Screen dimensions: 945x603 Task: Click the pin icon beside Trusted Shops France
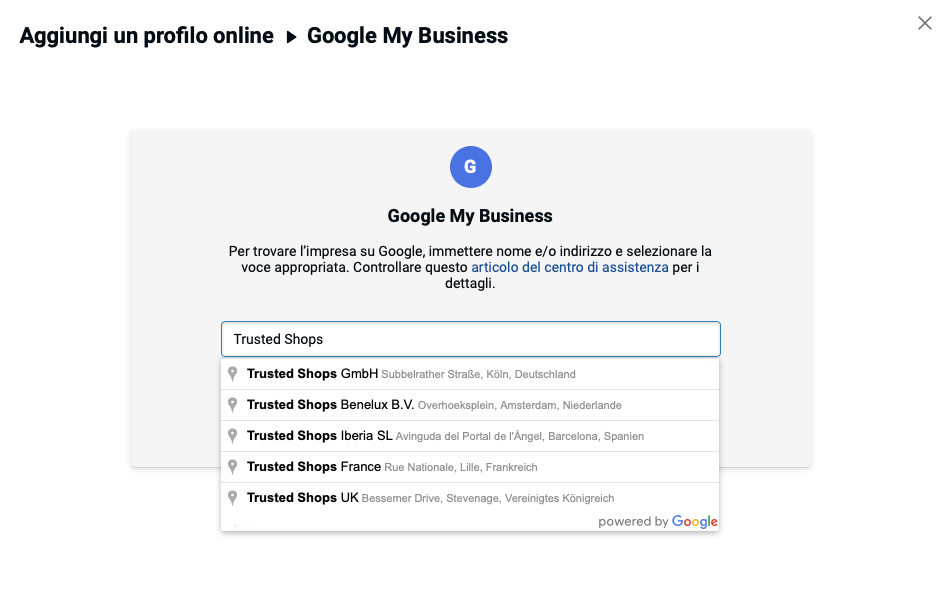(x=233, y=467)
